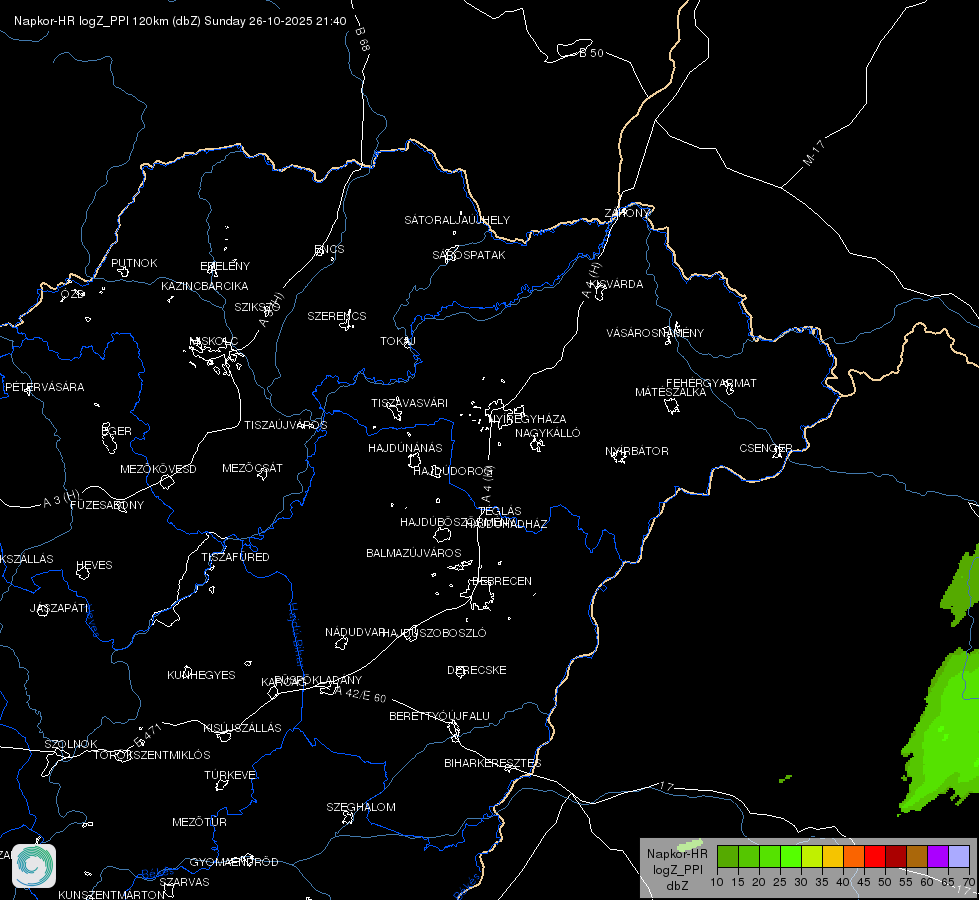Select the yellow 35–40 dBZ legend swatch

(833, 857)
